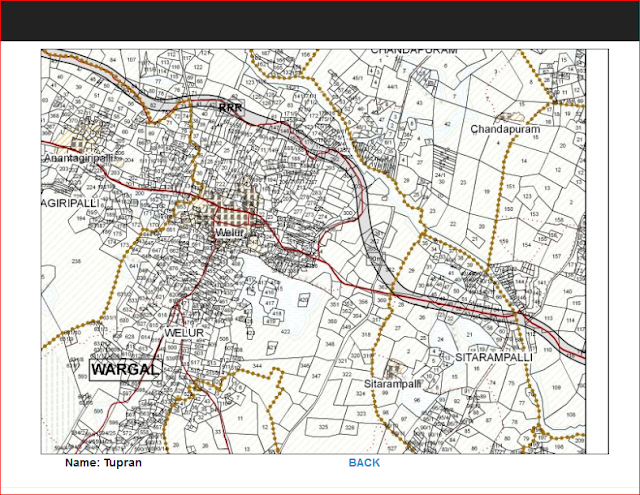Select parcel number 417

(x=269, y=303)
